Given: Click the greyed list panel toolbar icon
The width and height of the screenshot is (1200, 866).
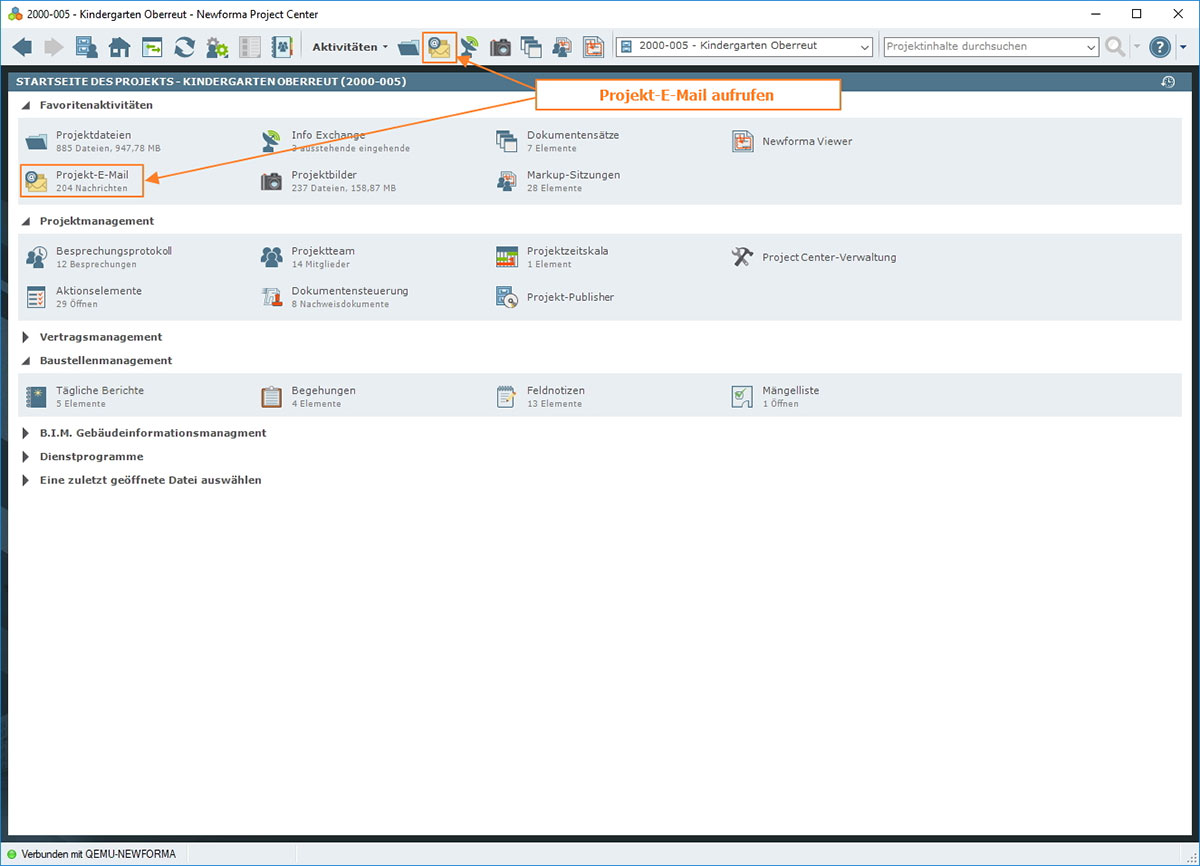Looking at the screenshot, I should pyautogui.click(x=250, y=47).
